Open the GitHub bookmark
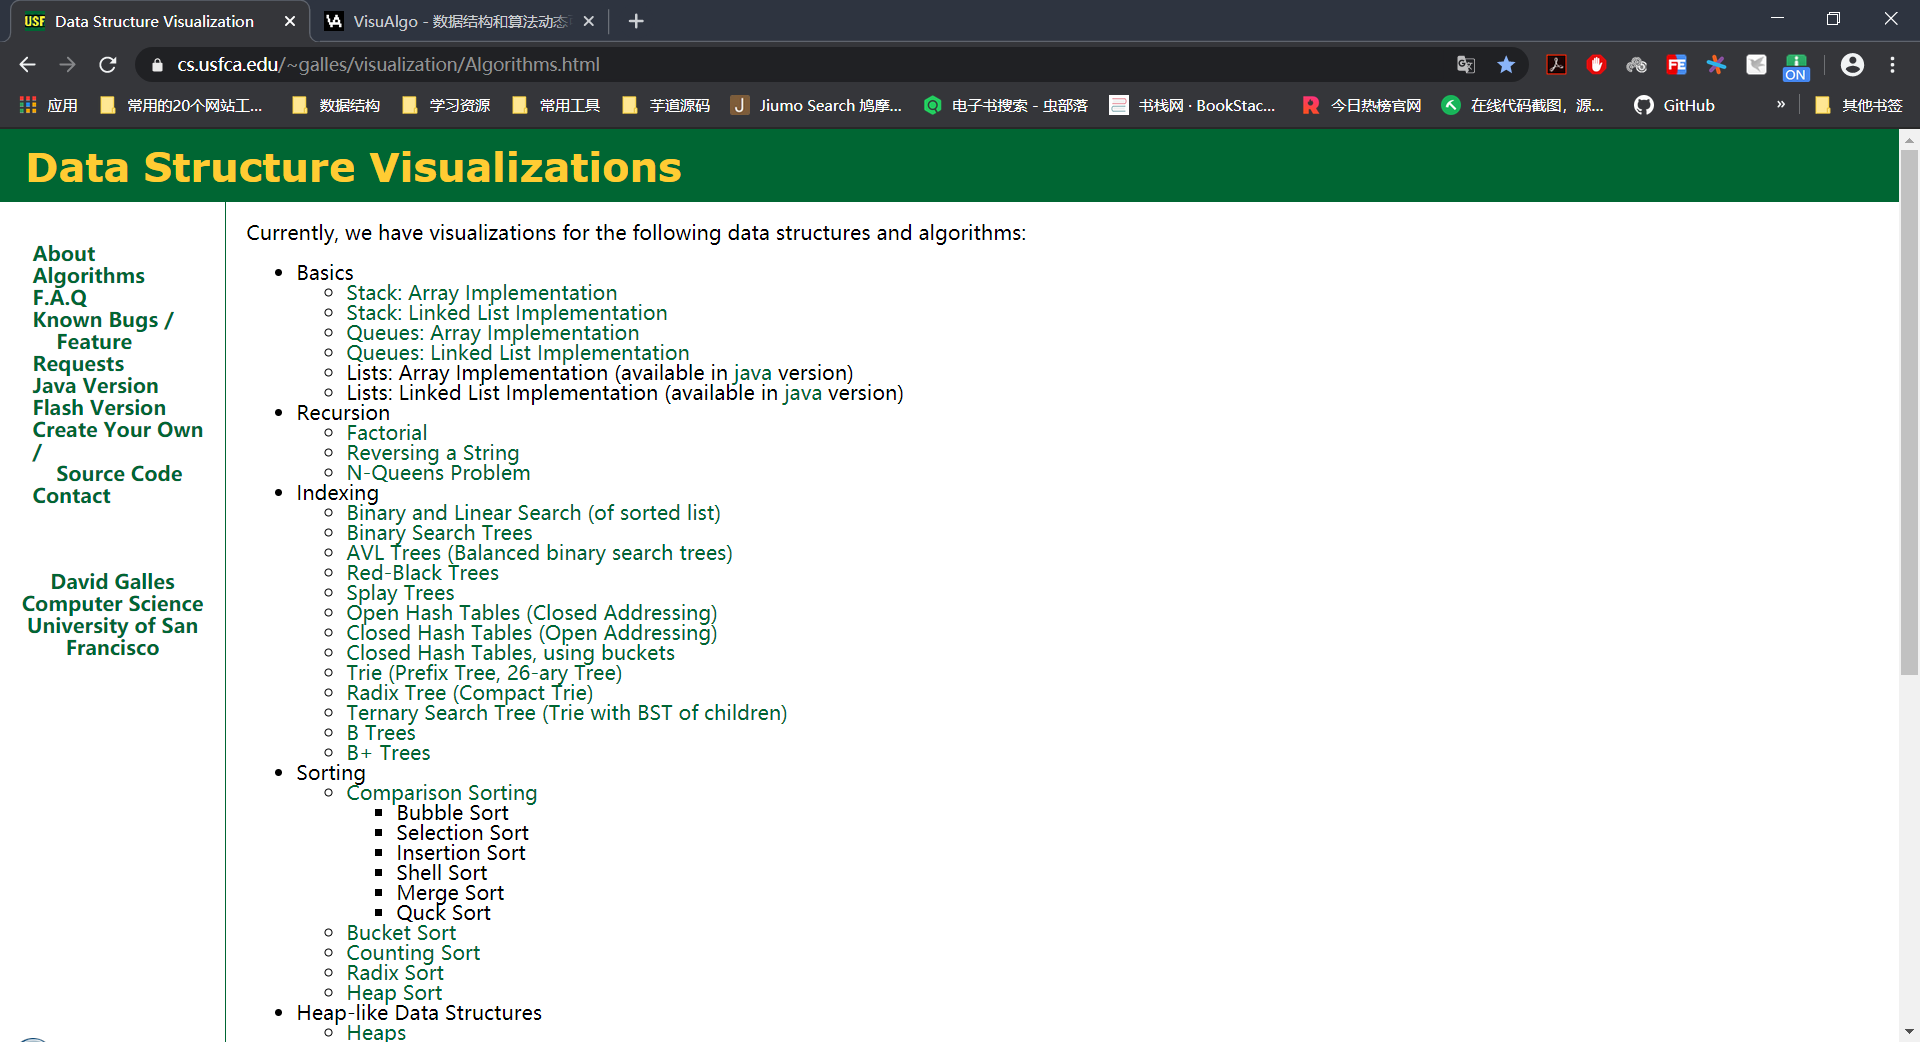The height and width of the screenshot is (1042, 1920). (x=1675, y=105)
